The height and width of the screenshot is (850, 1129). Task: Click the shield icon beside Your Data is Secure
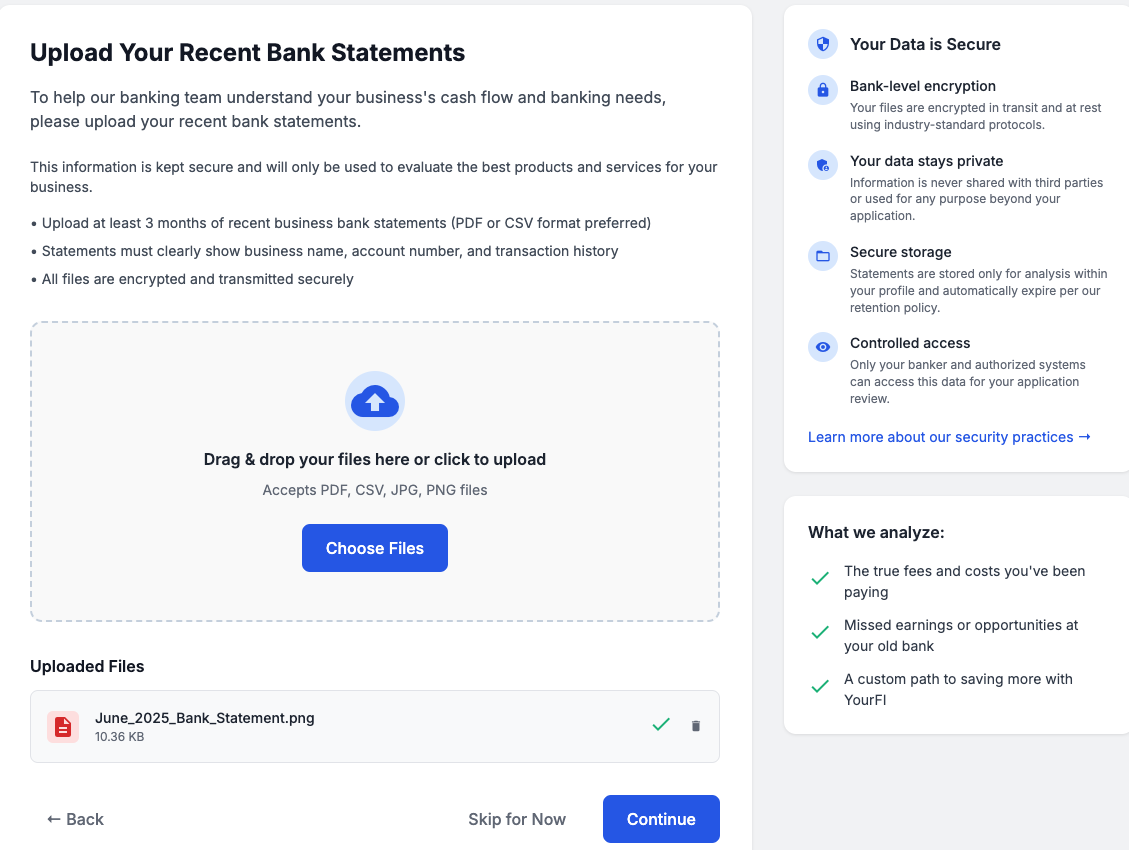click(x=823, y=44)
